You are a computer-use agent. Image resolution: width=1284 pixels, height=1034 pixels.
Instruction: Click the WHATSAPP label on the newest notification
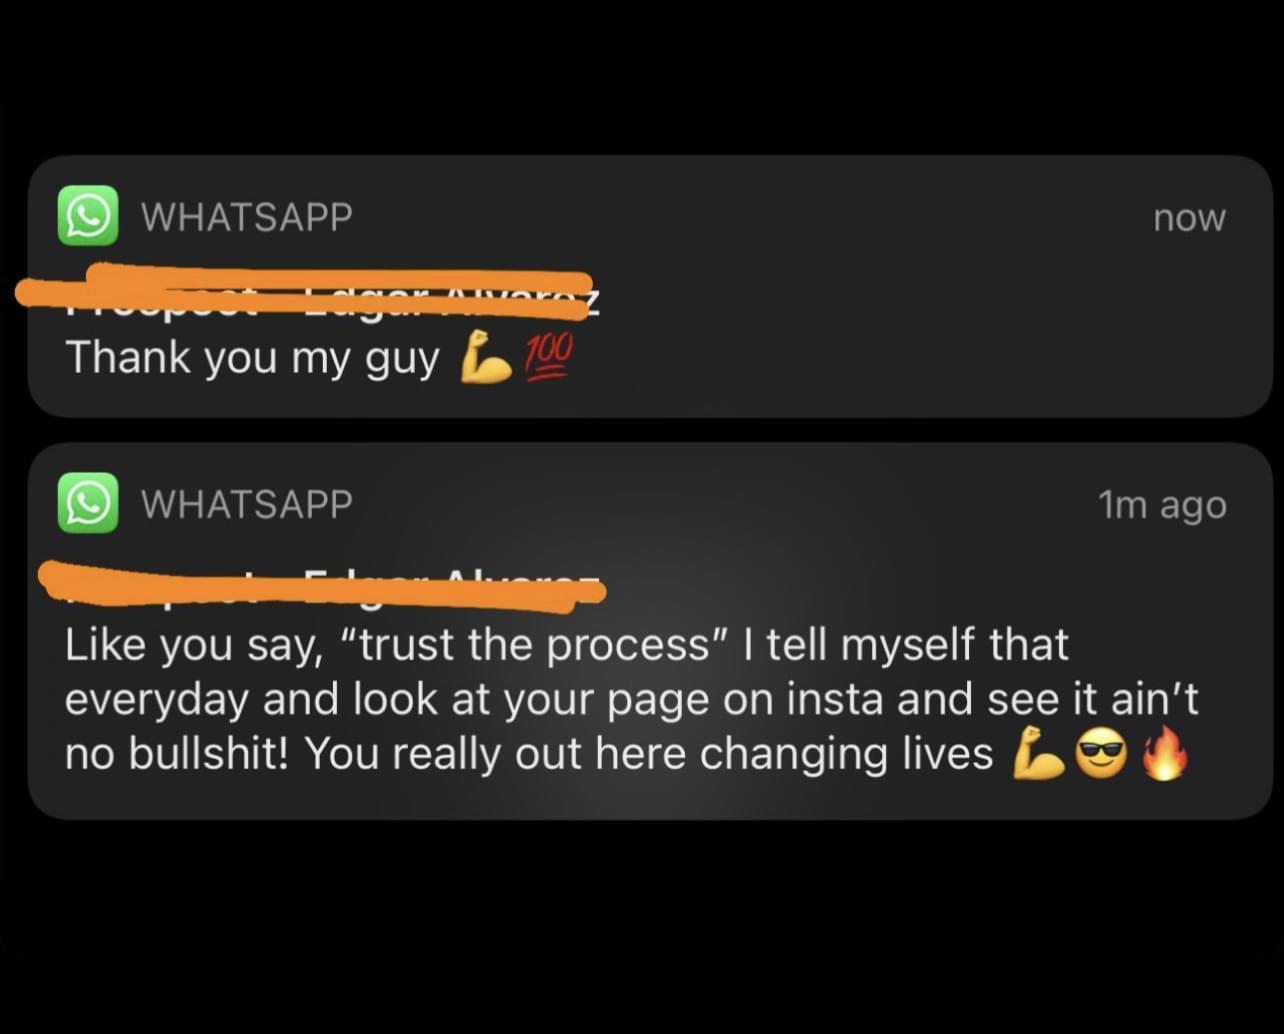pos(247,217)
